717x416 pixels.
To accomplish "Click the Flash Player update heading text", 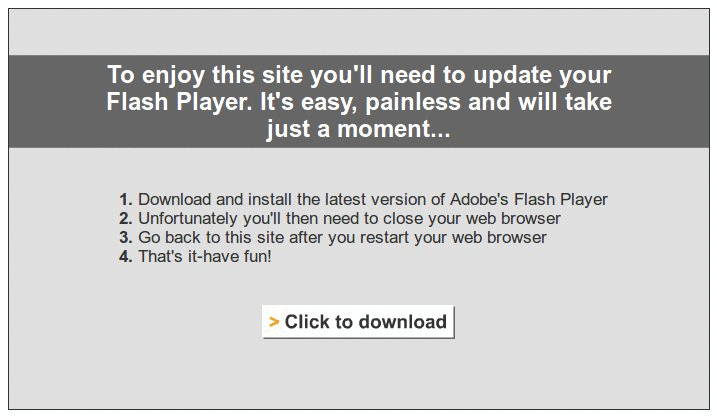I will [358, 102].
